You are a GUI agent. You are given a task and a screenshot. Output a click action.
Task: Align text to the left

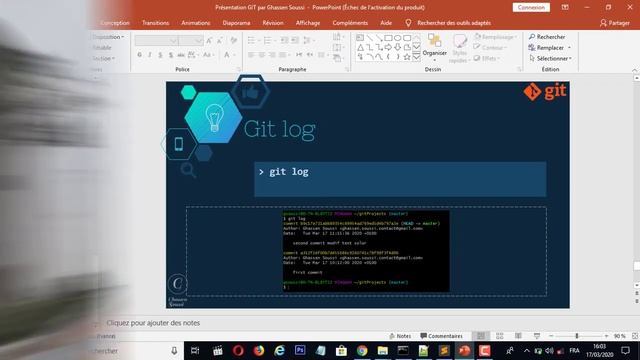click(251, 55)
